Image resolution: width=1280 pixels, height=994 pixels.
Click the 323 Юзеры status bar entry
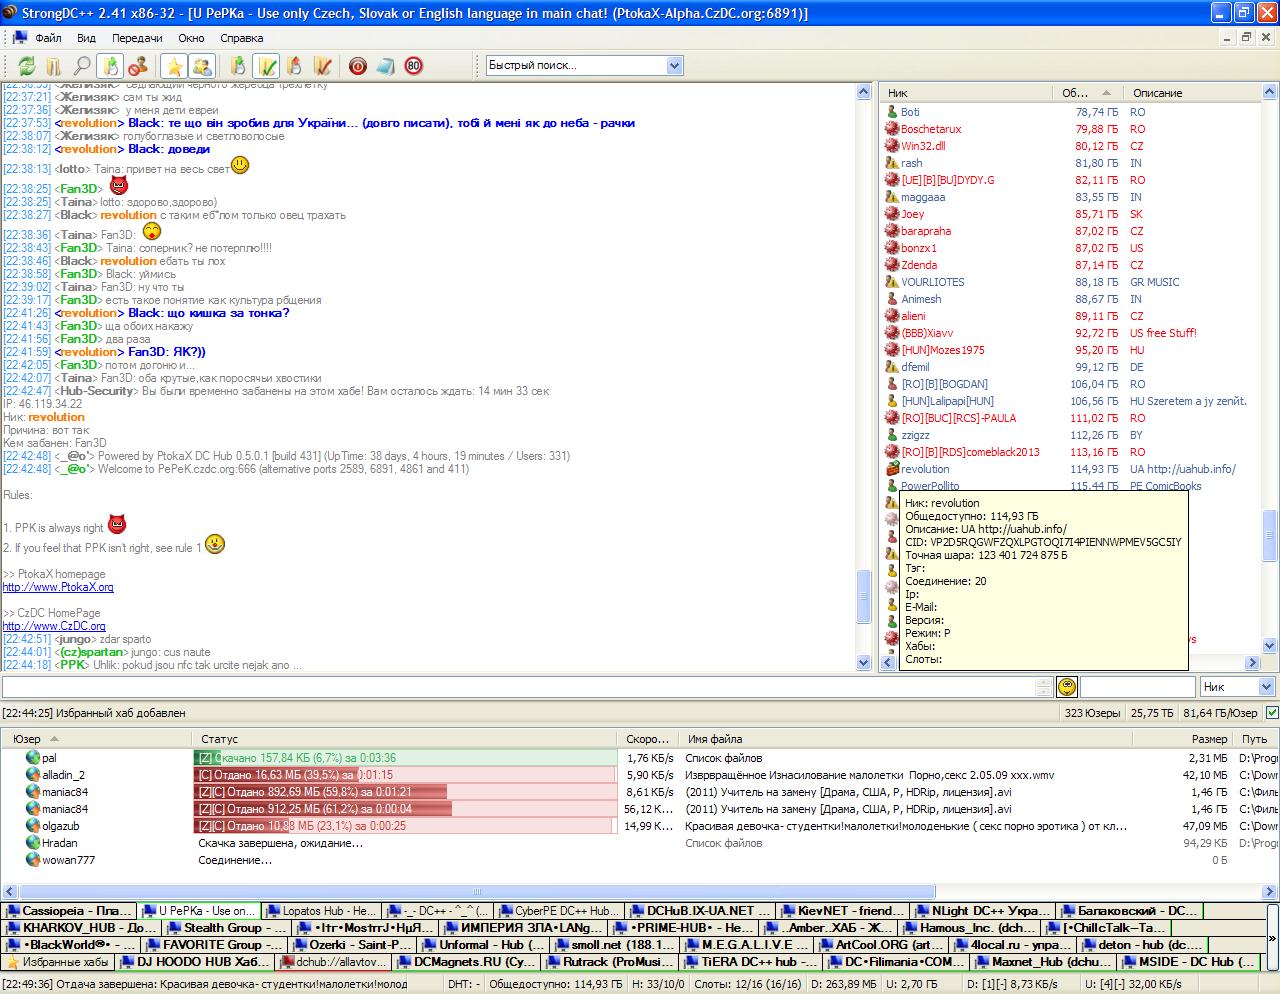[1092, 713]
